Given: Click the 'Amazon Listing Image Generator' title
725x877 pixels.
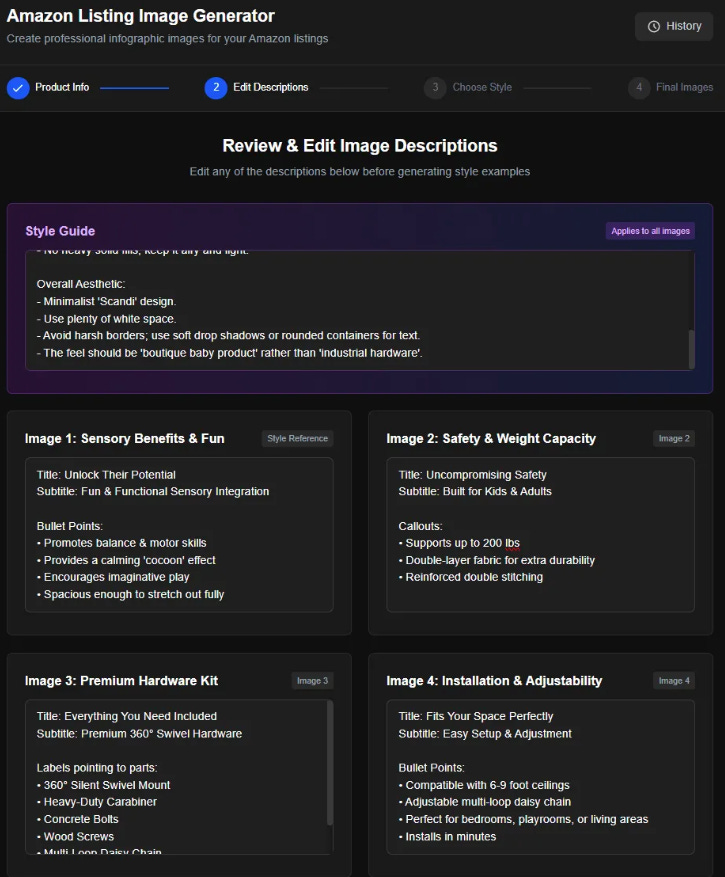Looking at the screenshot, I should click(x=140, y=16).
